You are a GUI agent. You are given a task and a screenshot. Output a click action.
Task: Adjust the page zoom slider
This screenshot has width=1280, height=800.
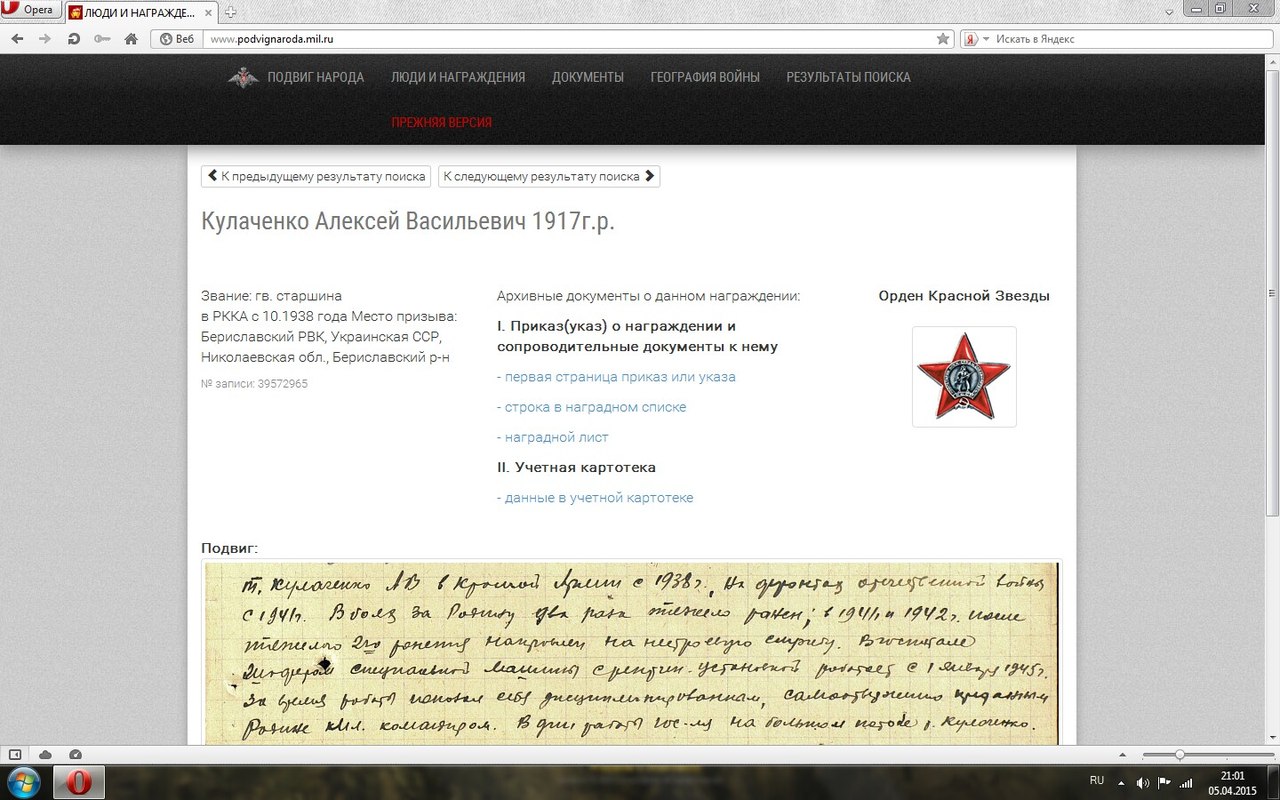coord(1180,754)
